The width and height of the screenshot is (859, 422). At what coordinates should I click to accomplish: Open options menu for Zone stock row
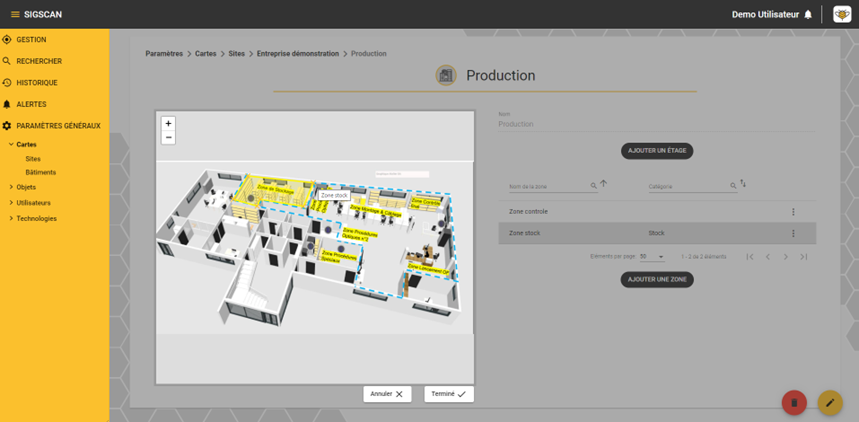coord(793,233)
